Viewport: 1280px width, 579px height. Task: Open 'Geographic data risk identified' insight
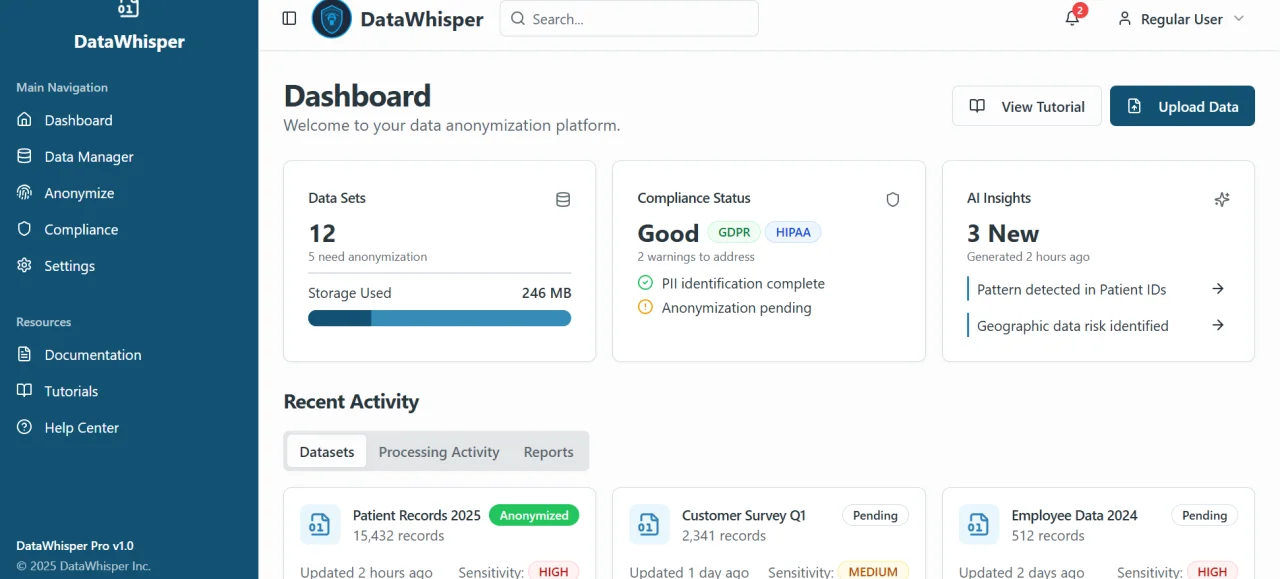pyautogui.click(x=1073, y=326)
